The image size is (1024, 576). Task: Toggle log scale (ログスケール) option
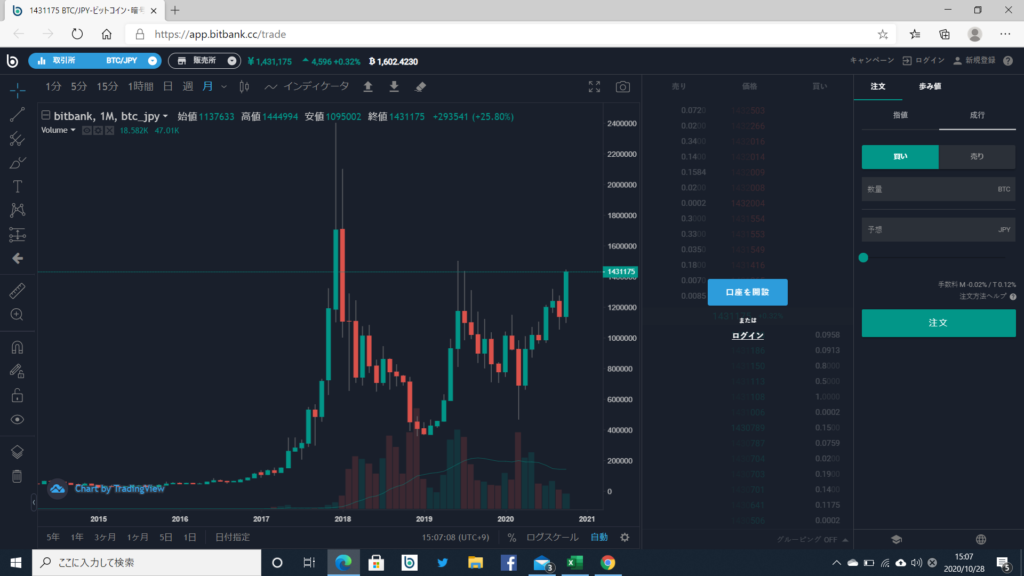tap(552, 537)
